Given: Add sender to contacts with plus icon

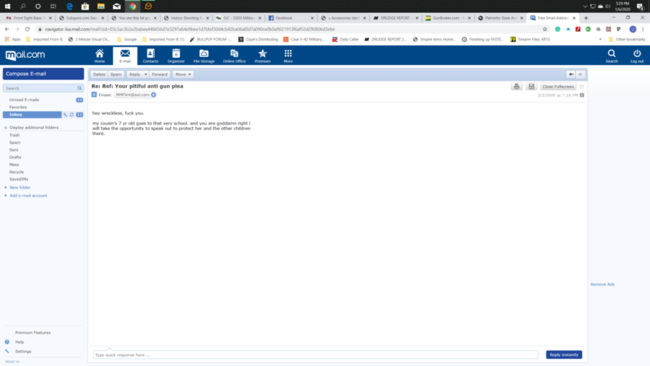Looking at the screenshot, I should pos(153,95).
